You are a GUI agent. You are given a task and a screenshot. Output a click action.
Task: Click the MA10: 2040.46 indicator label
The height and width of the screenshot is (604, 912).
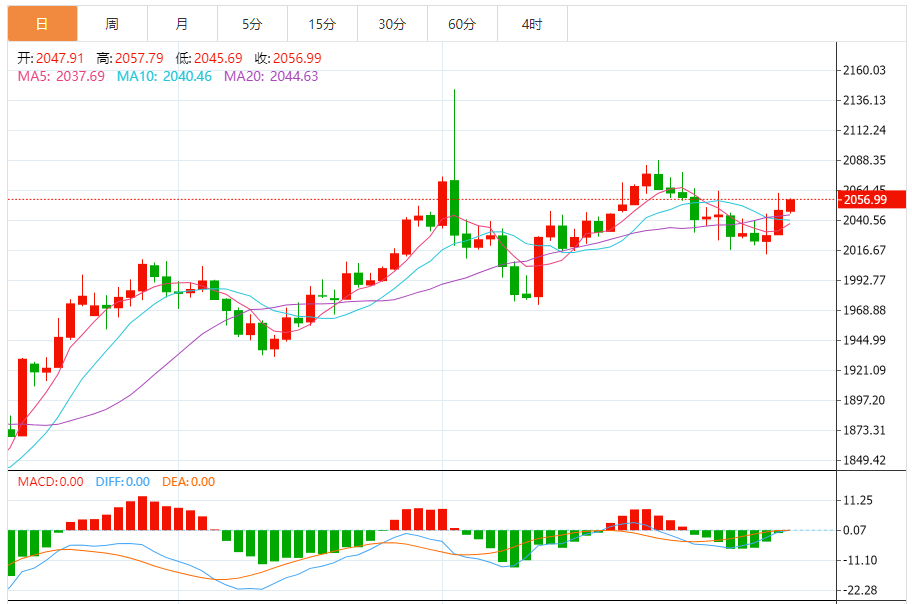coord(164,76)
